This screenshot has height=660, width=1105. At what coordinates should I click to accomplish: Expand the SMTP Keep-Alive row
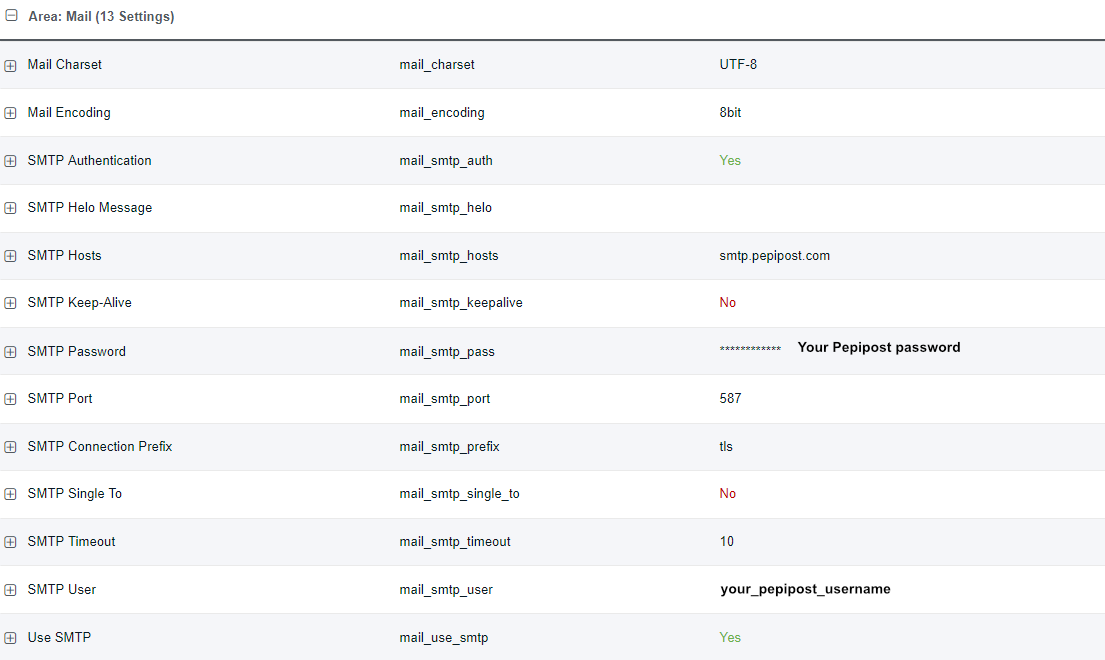click(11, 303)
